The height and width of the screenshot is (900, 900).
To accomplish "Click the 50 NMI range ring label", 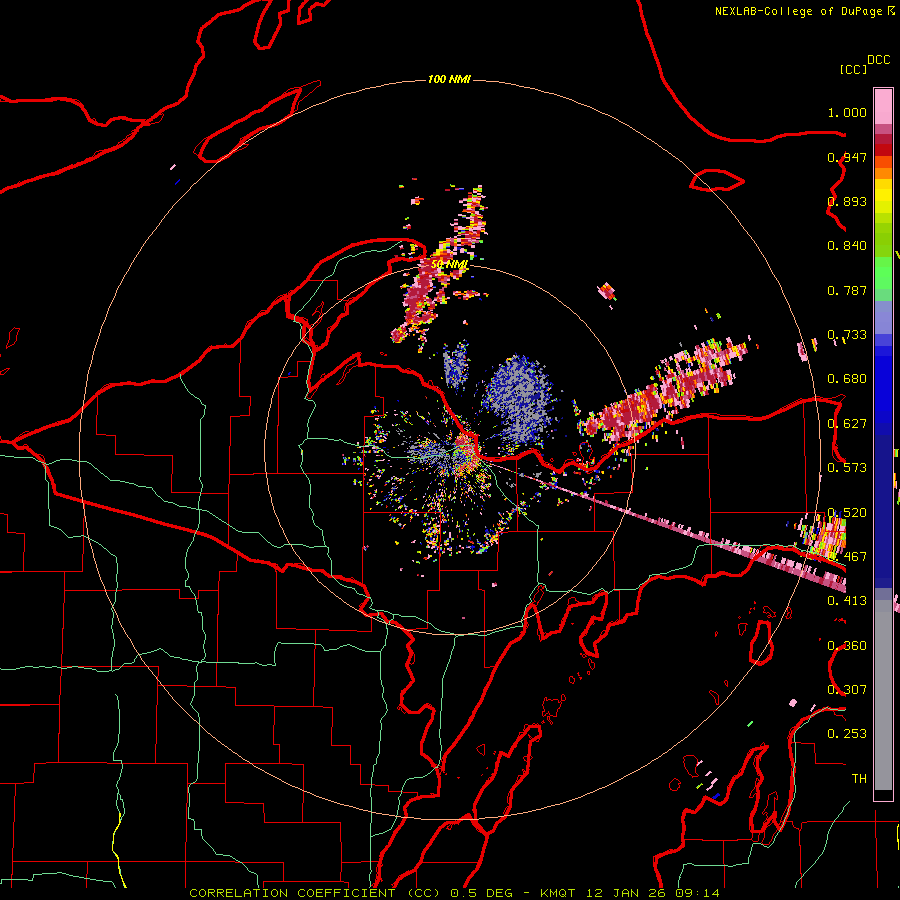I will click(x=449, y=264).
